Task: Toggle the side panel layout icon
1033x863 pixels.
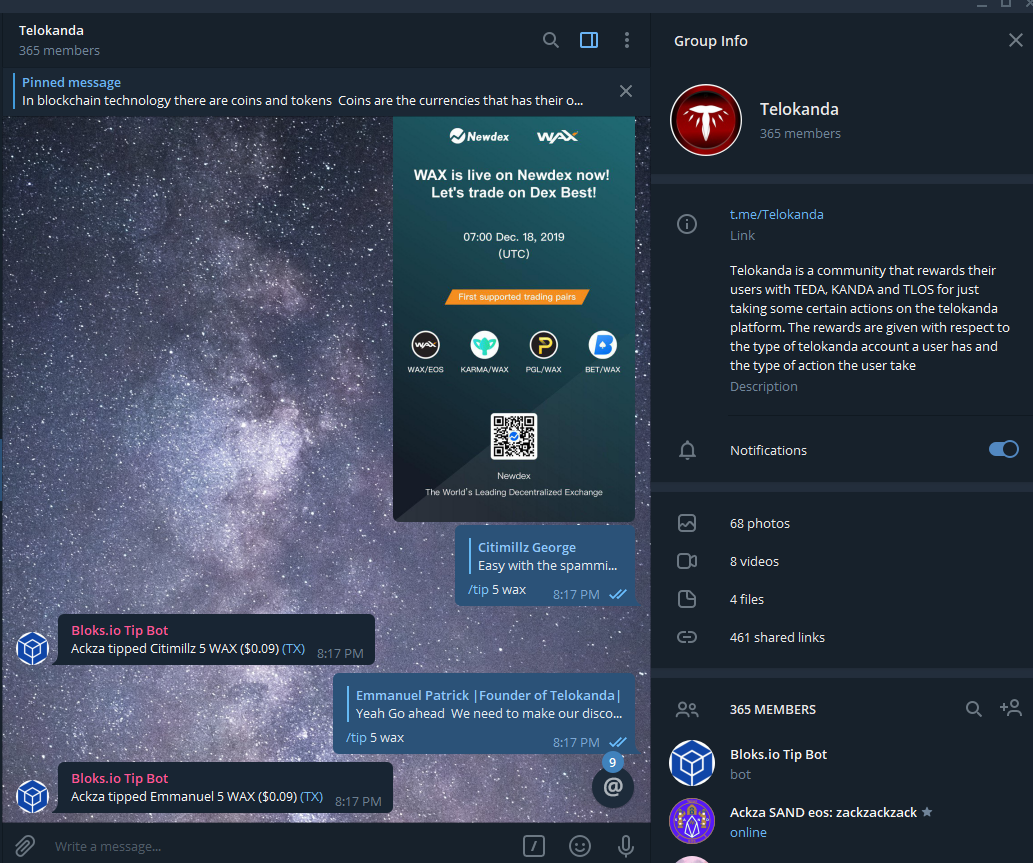Action: tap(589, 40)
